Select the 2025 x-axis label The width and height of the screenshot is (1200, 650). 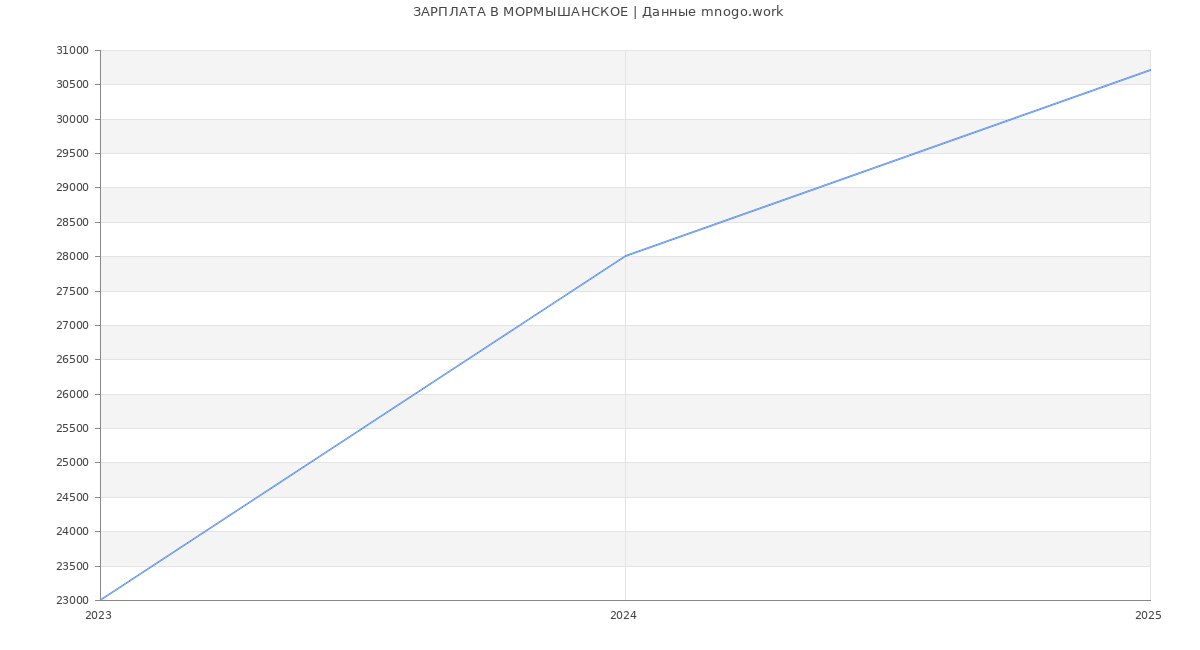point(1148,616)
